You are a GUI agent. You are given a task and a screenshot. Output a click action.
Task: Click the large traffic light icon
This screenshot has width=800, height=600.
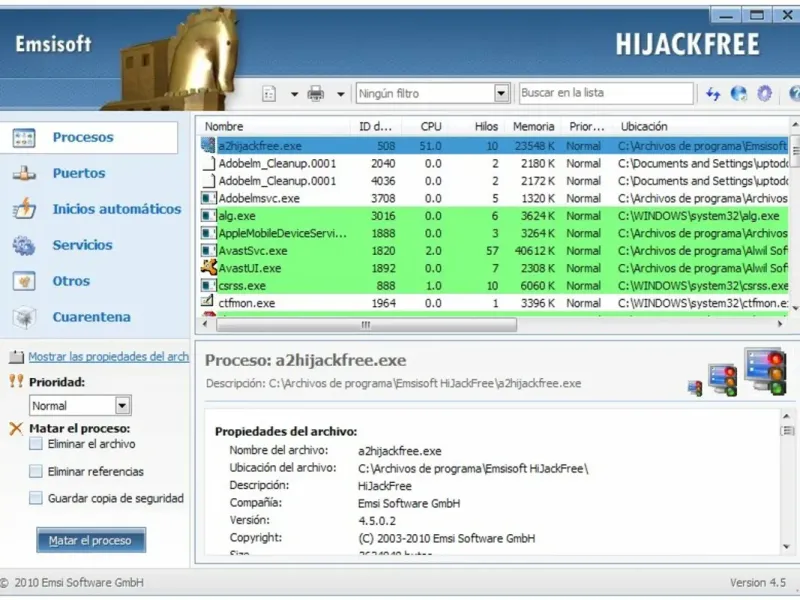click(x=765, y=371)
